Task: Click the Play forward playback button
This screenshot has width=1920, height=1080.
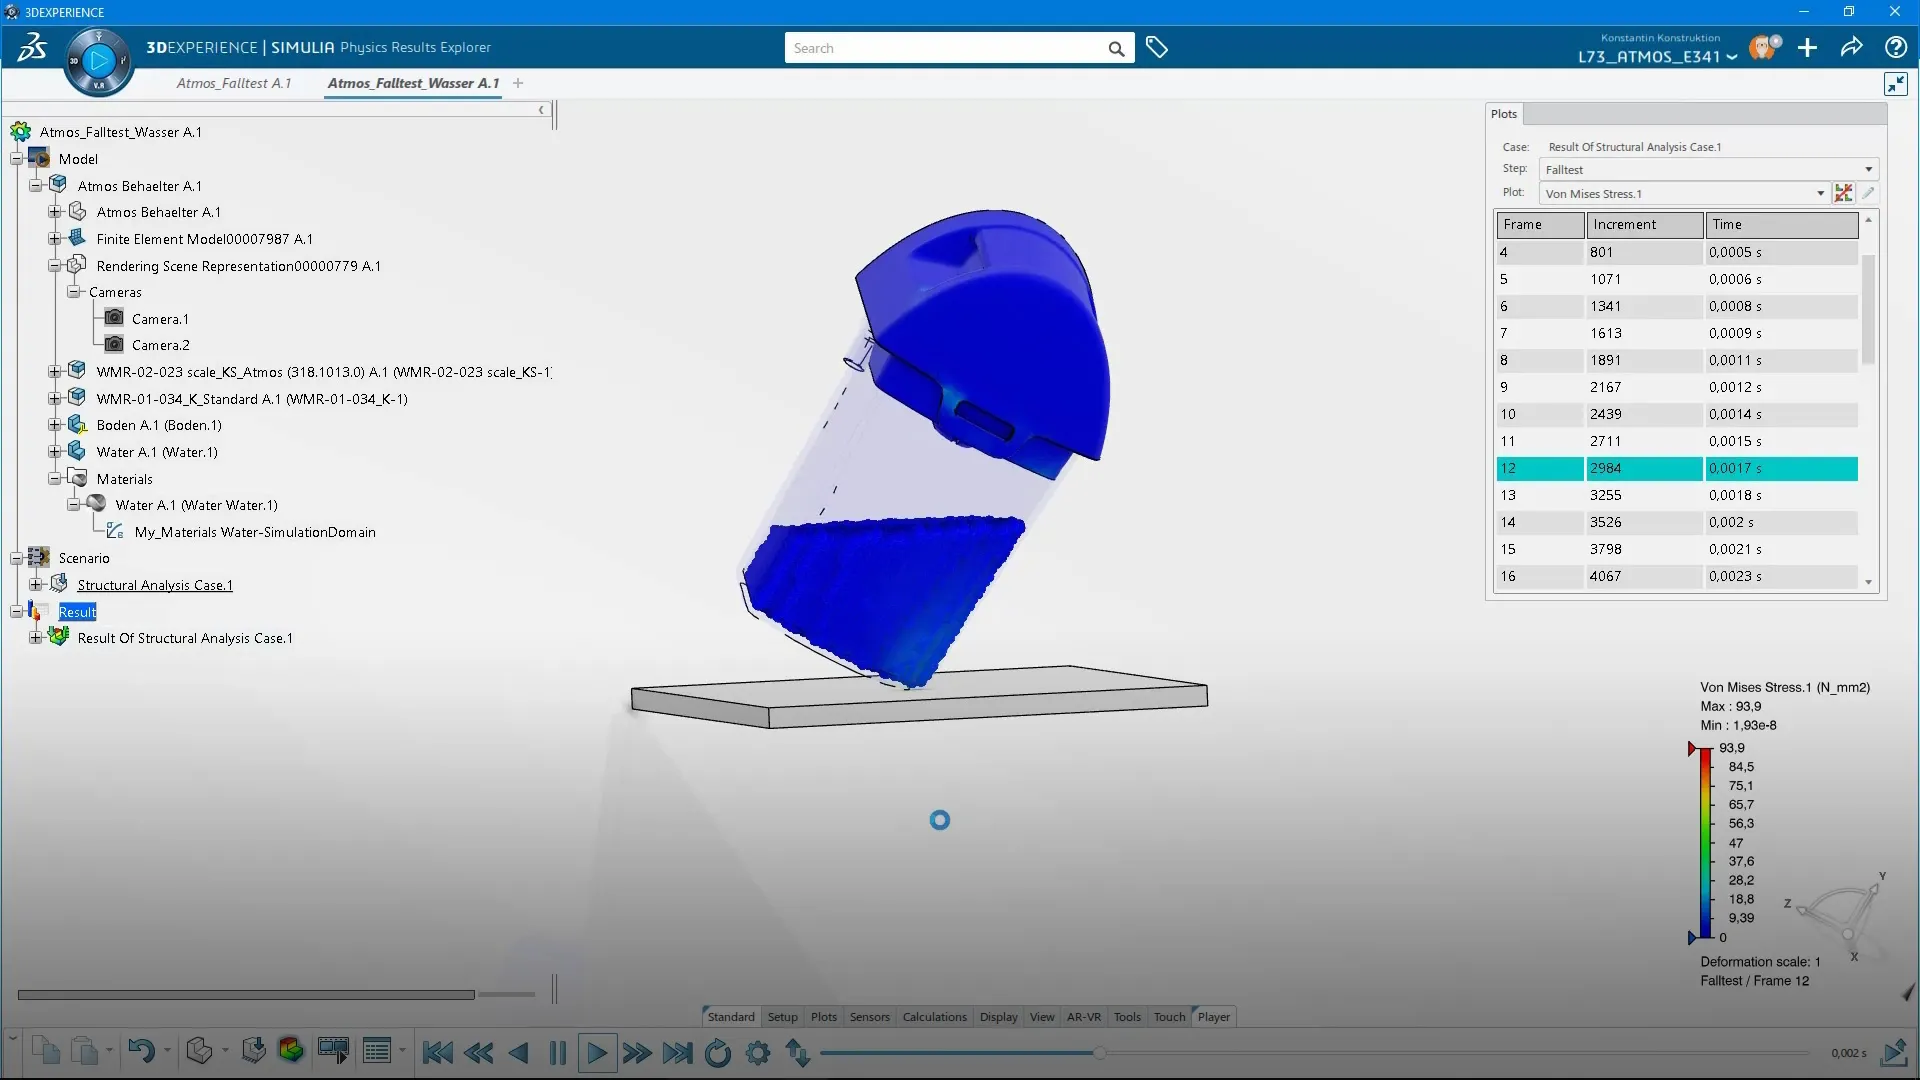Action: pyautogui.click(x=597, y=1053)
